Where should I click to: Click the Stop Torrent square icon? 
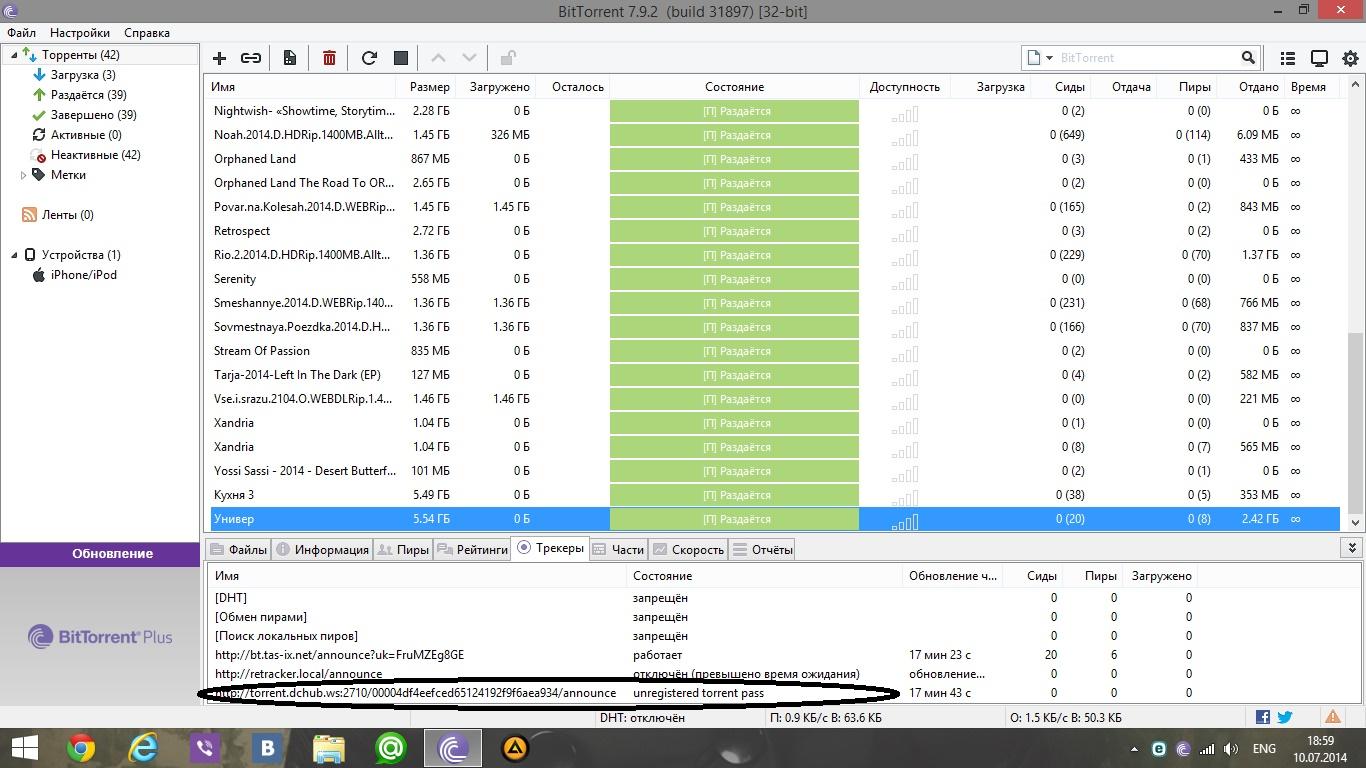point(401,58)
